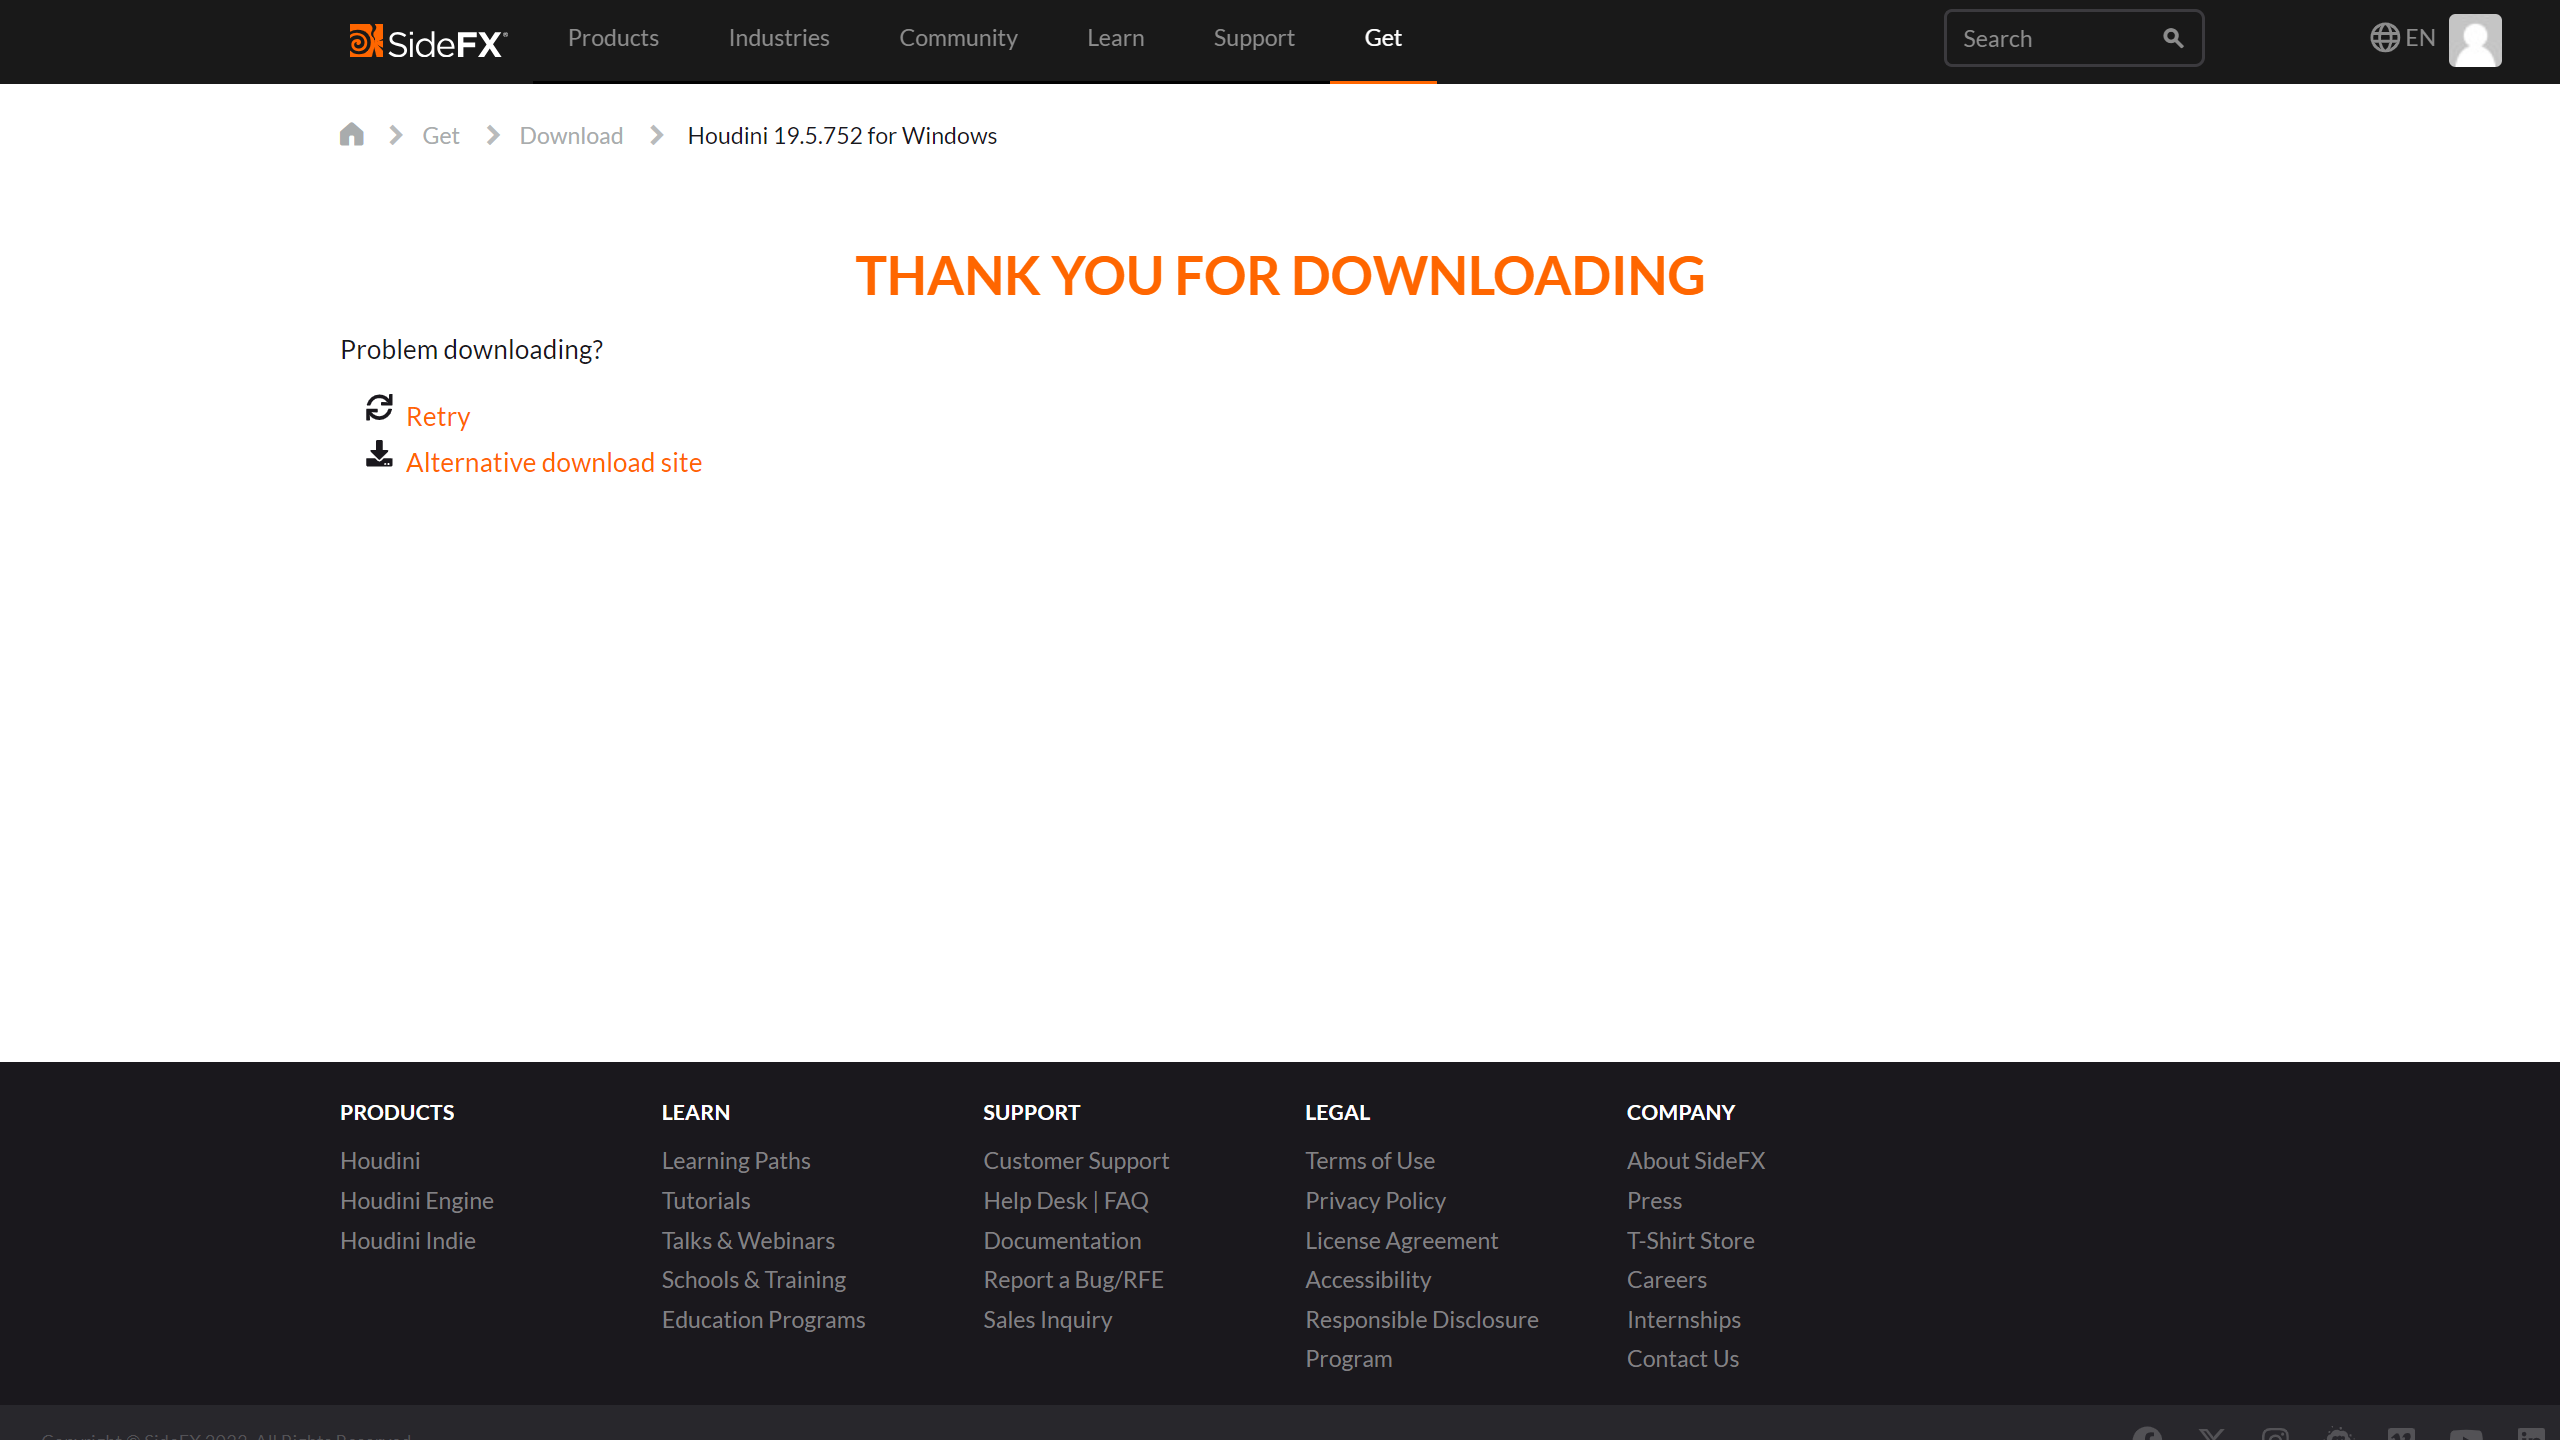Open Careers footer link
This screenshot has width=2560, height=1440.
(1667, 1279)
